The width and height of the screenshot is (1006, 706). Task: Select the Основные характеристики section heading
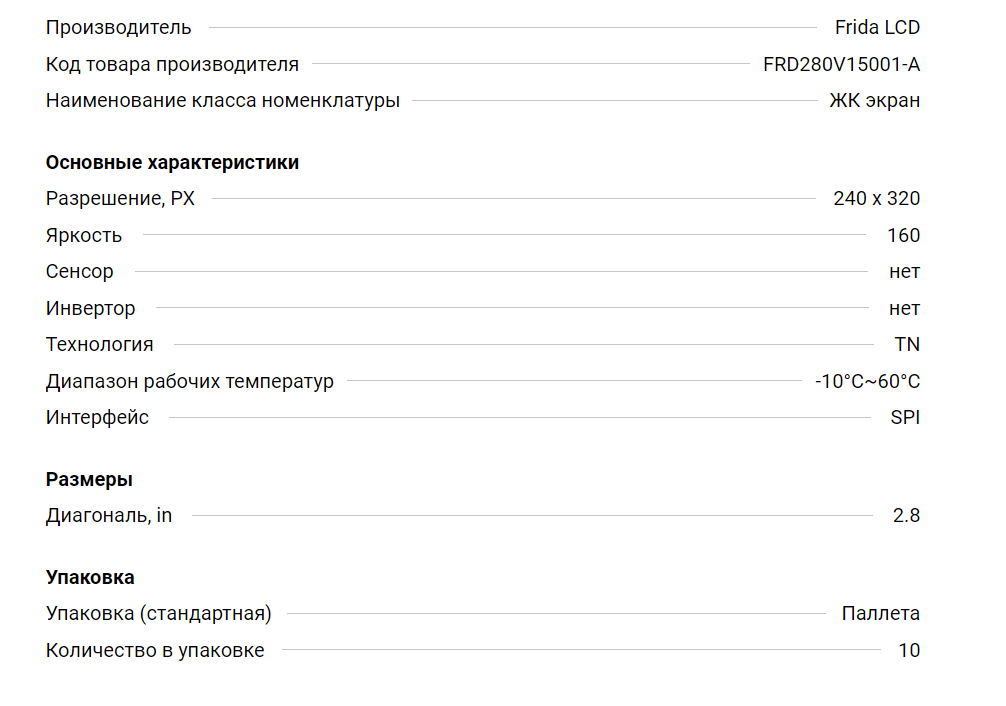pyautogui.click(x=172, y=163)
